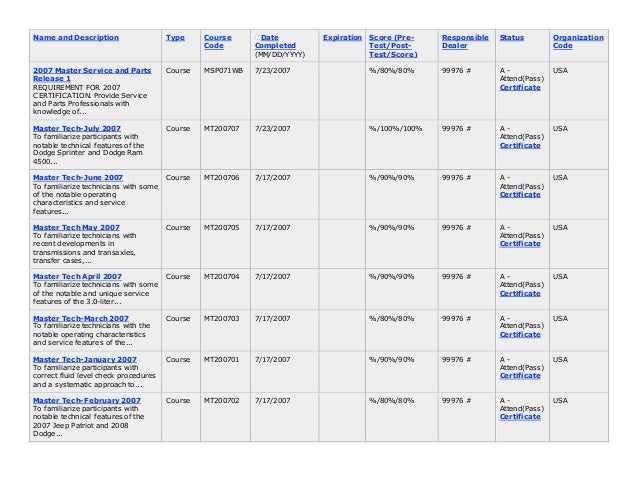Sort by Course Code column header
This screenshot has width=638, height=493.
tap(217, 41)
